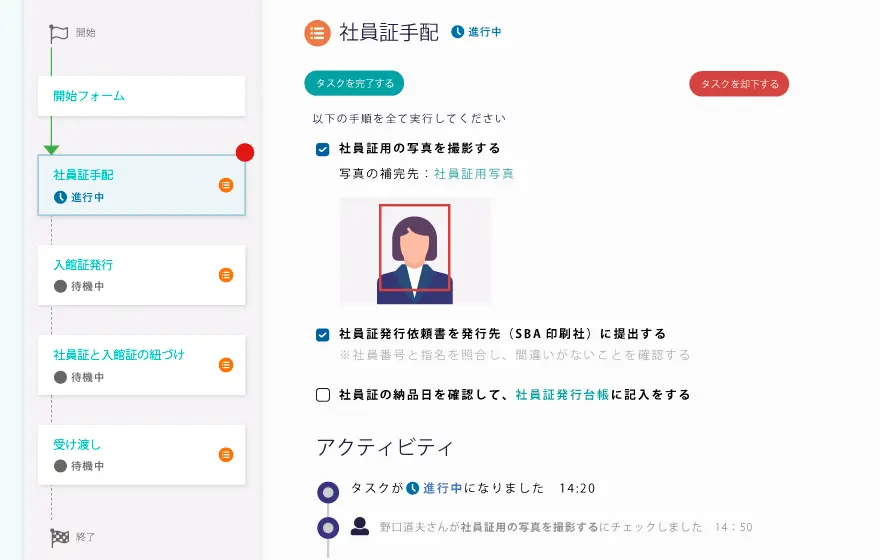
Task: Open the 社員証発行台帳 link
Action: click(562, 395)
